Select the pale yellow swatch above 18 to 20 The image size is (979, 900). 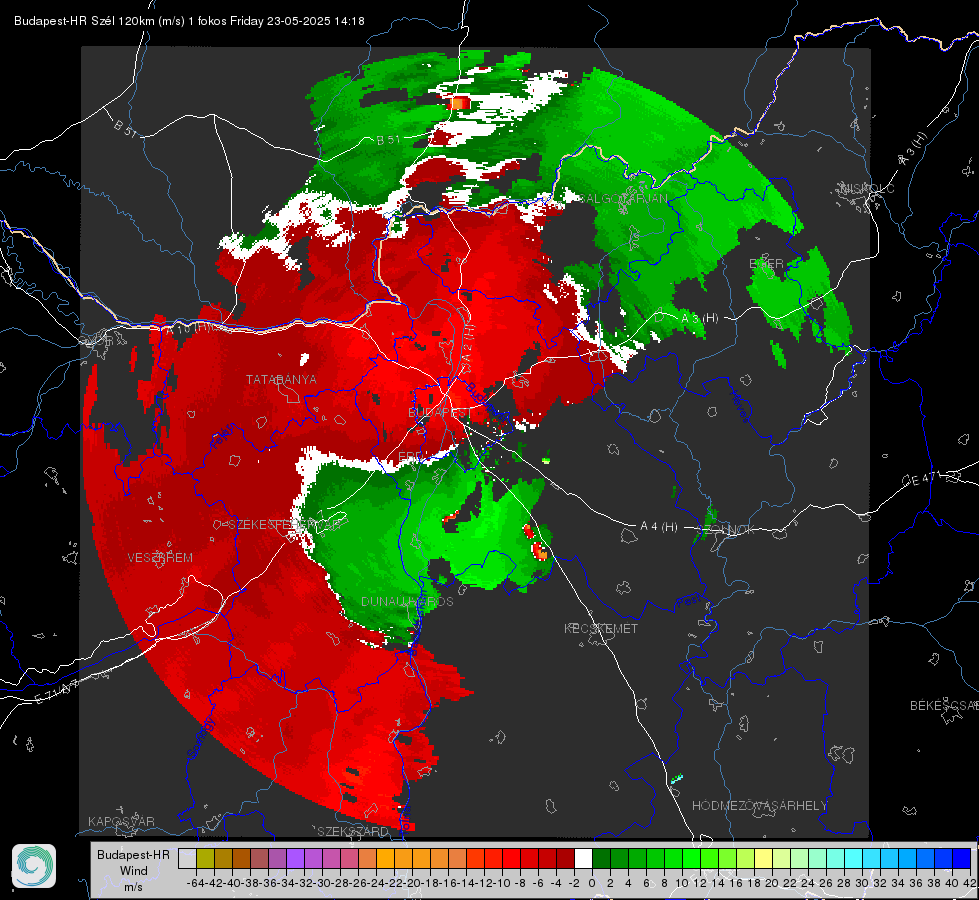764,858
